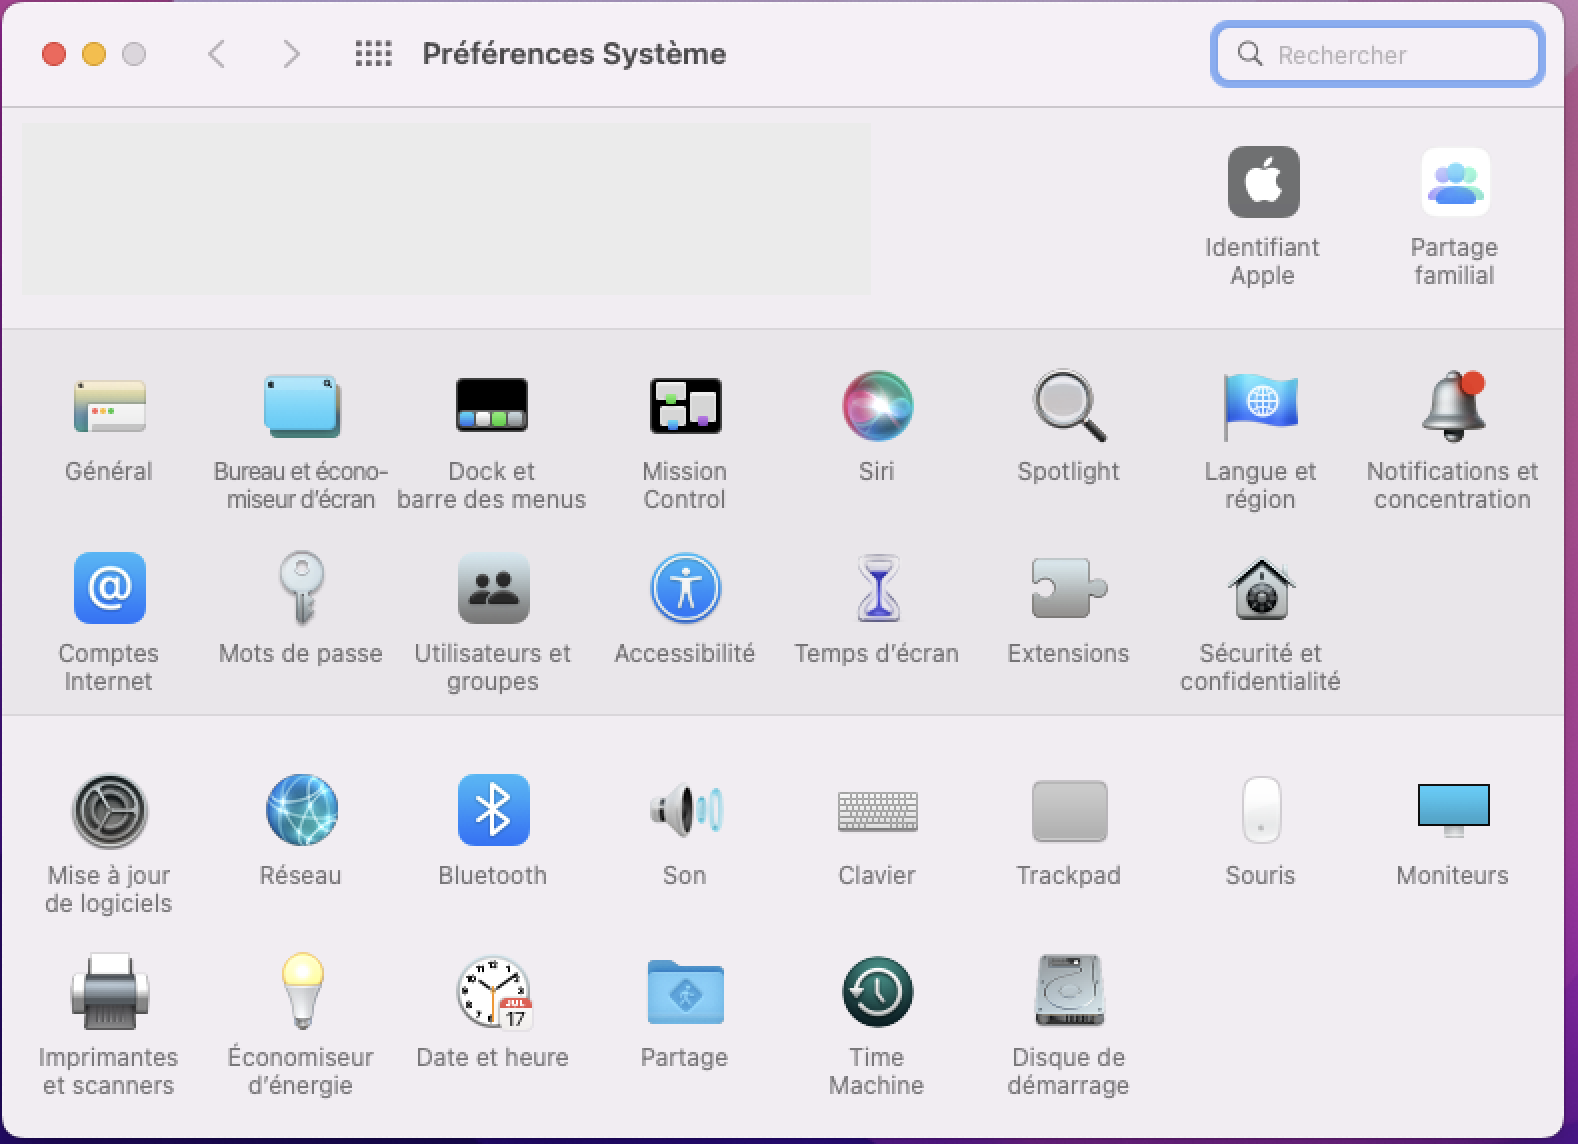Go forward with the right chevron
Viewport: 1578px width, 1144px height.
click(291, 54)
